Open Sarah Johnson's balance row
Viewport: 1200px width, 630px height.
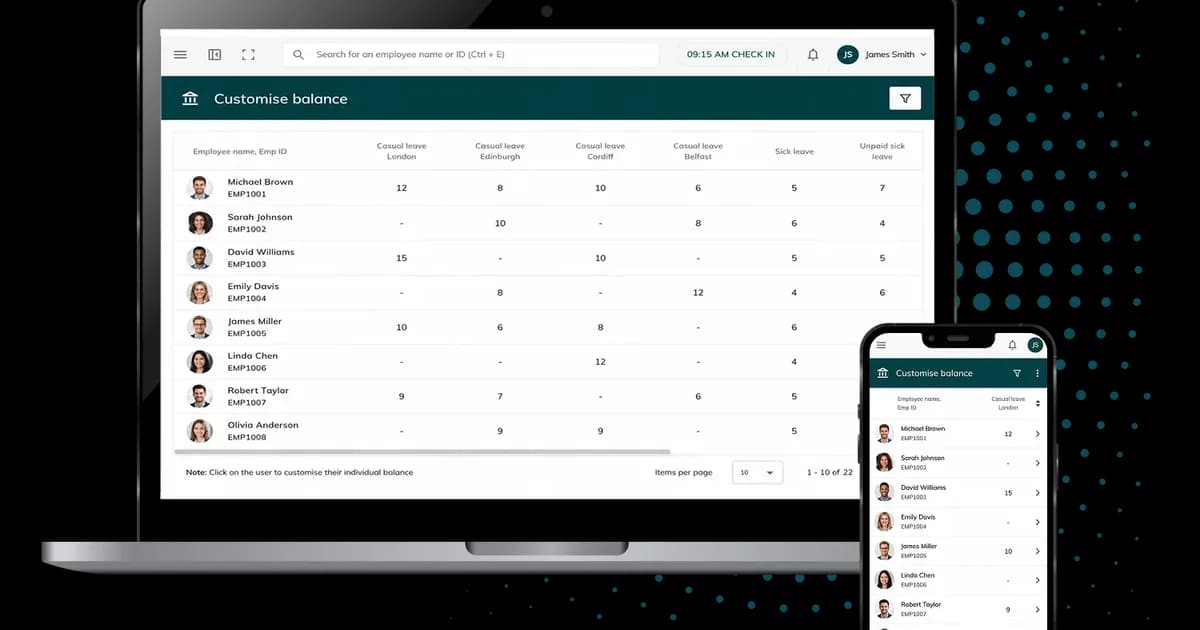click(547, 223)
